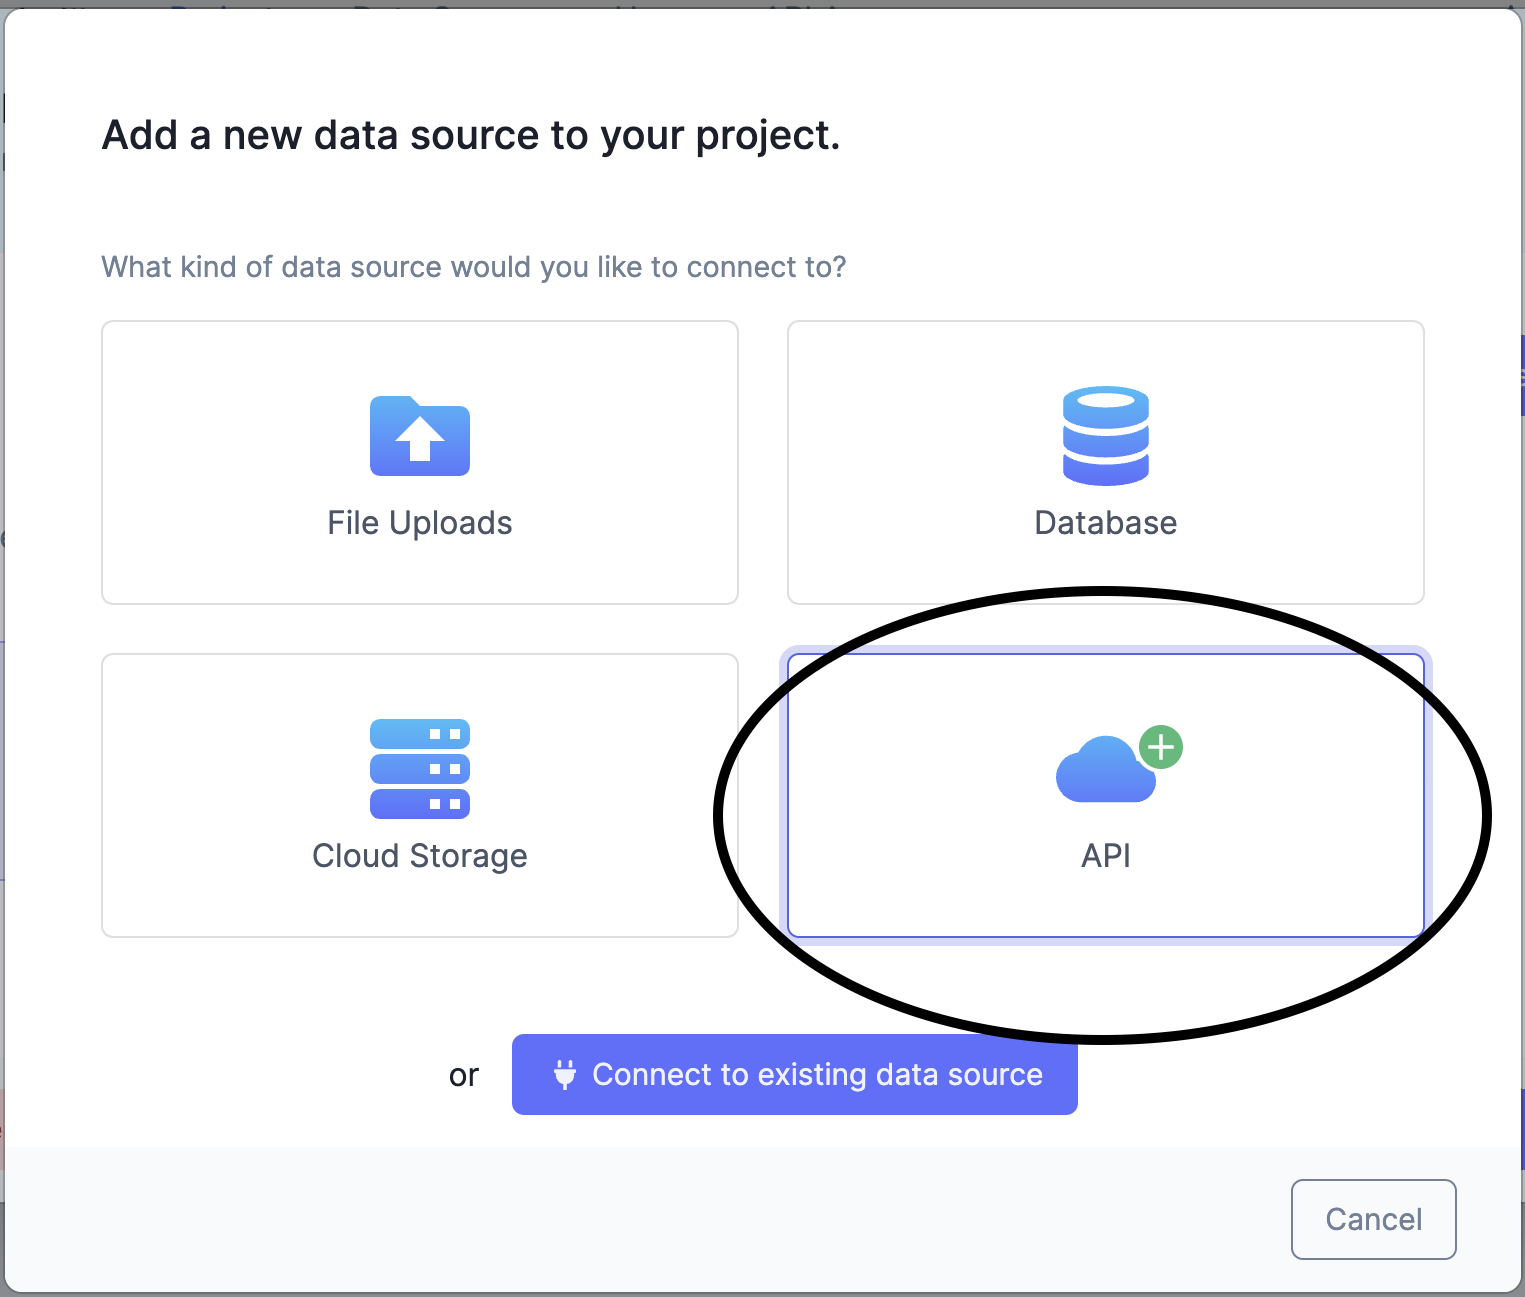The height and width of the screenshot is (1297, 1525).
Task: Click the plug icon in the blue button
Action: [565, 1074]
